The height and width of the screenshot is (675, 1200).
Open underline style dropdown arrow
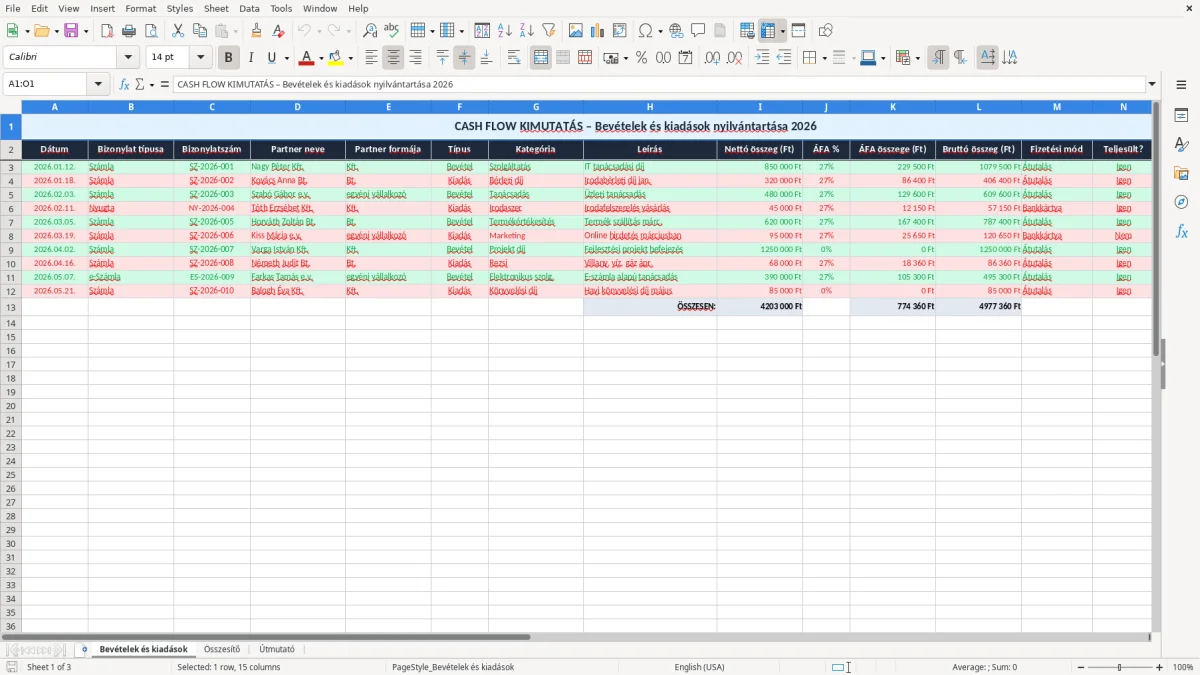[x=286, y=58]
